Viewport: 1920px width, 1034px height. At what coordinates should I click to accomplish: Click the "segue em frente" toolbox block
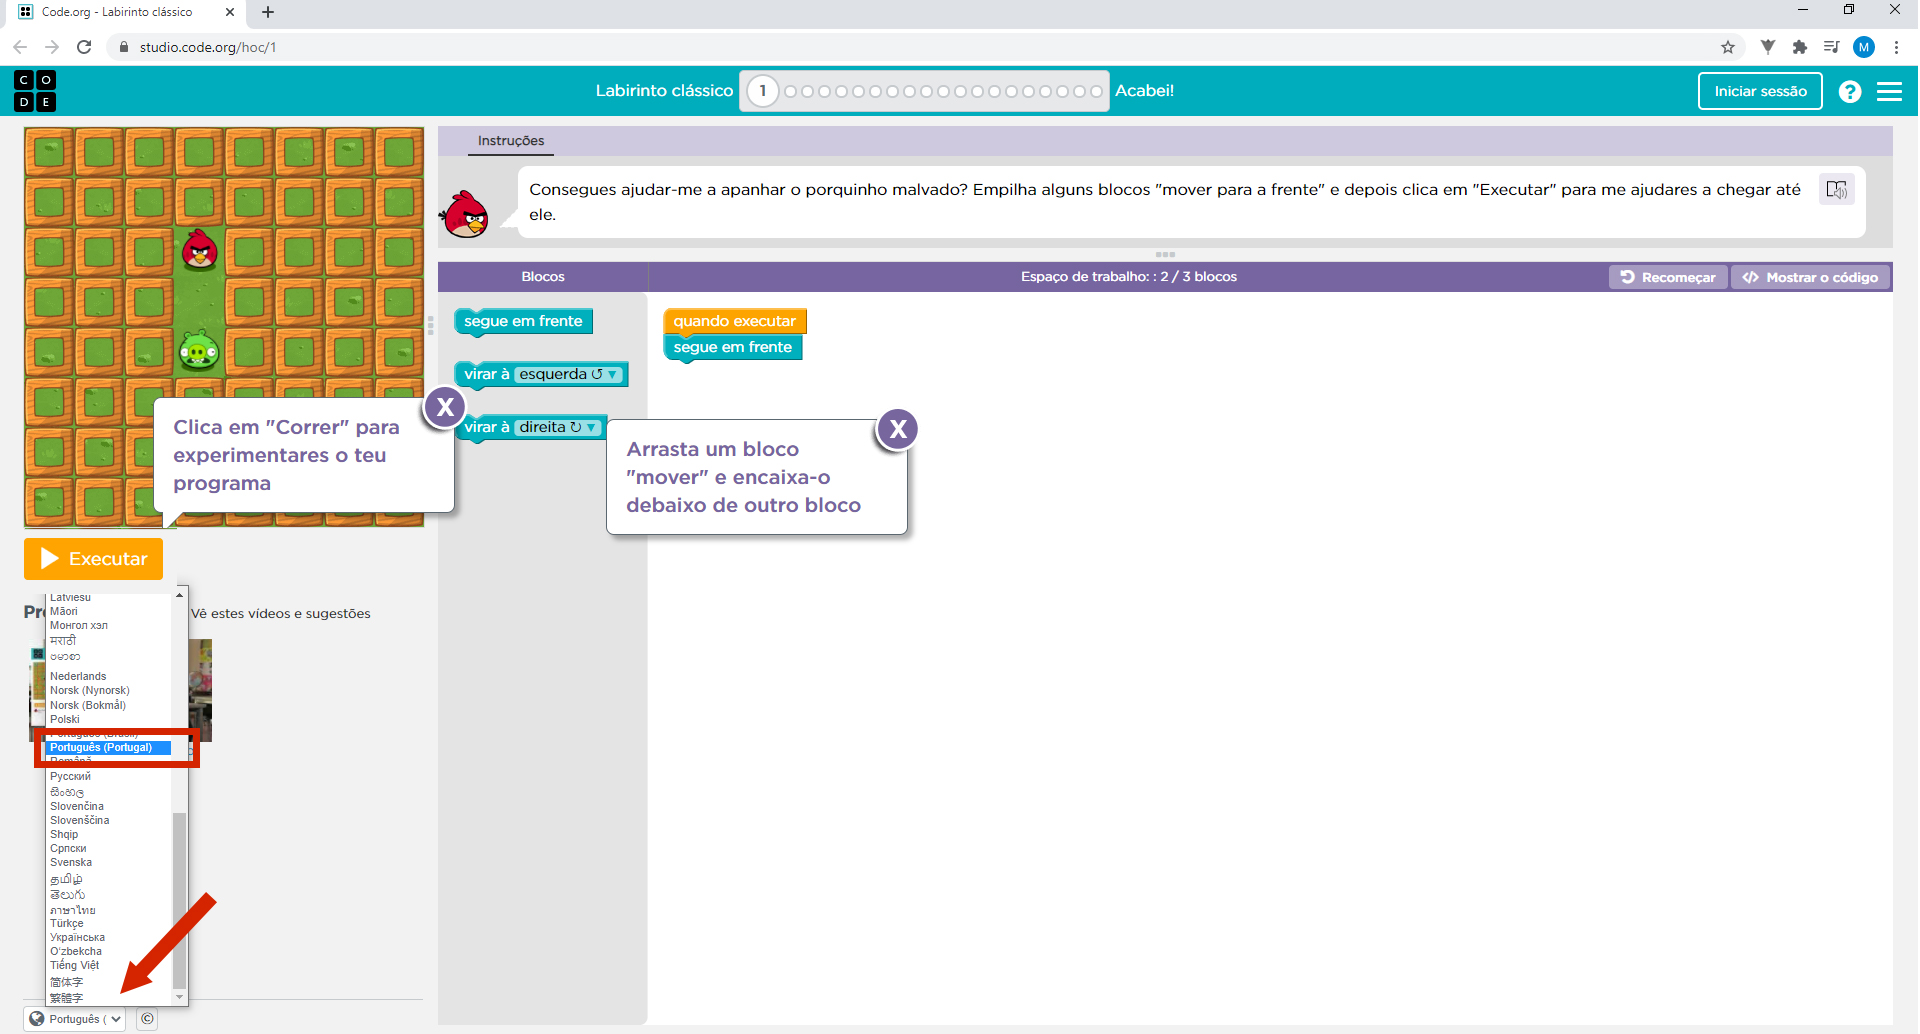click(x=523, y=321)
